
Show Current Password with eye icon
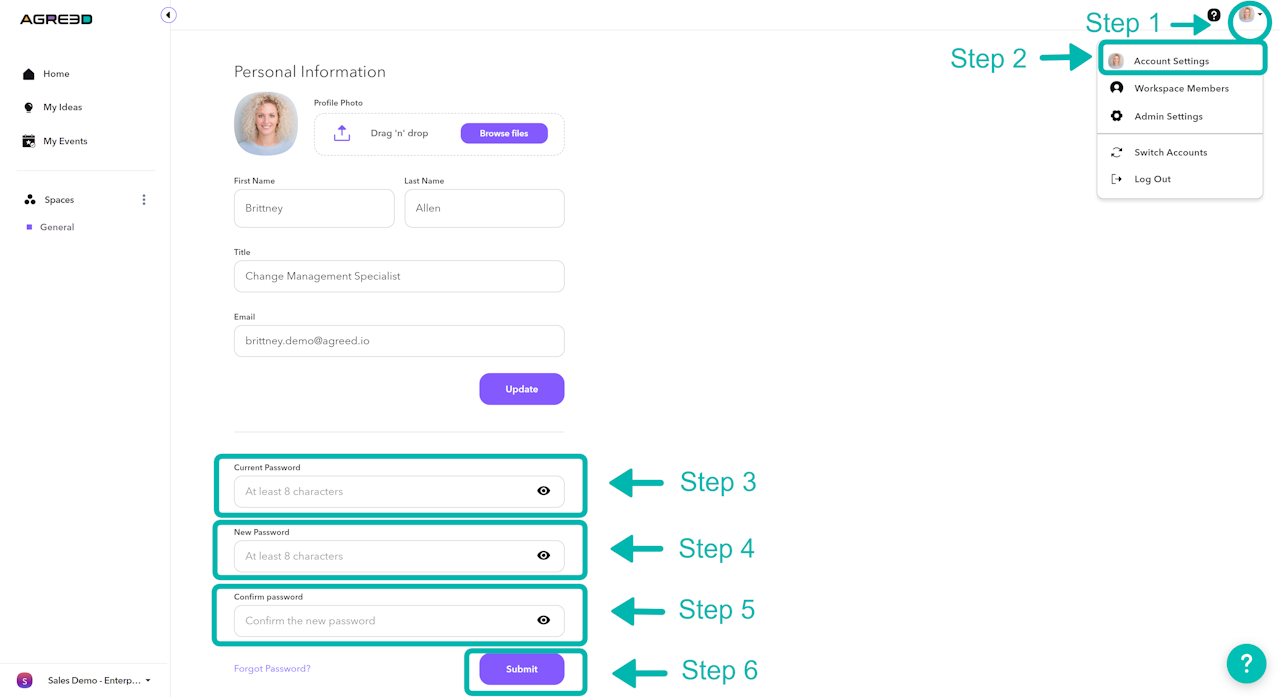(543, 491)
